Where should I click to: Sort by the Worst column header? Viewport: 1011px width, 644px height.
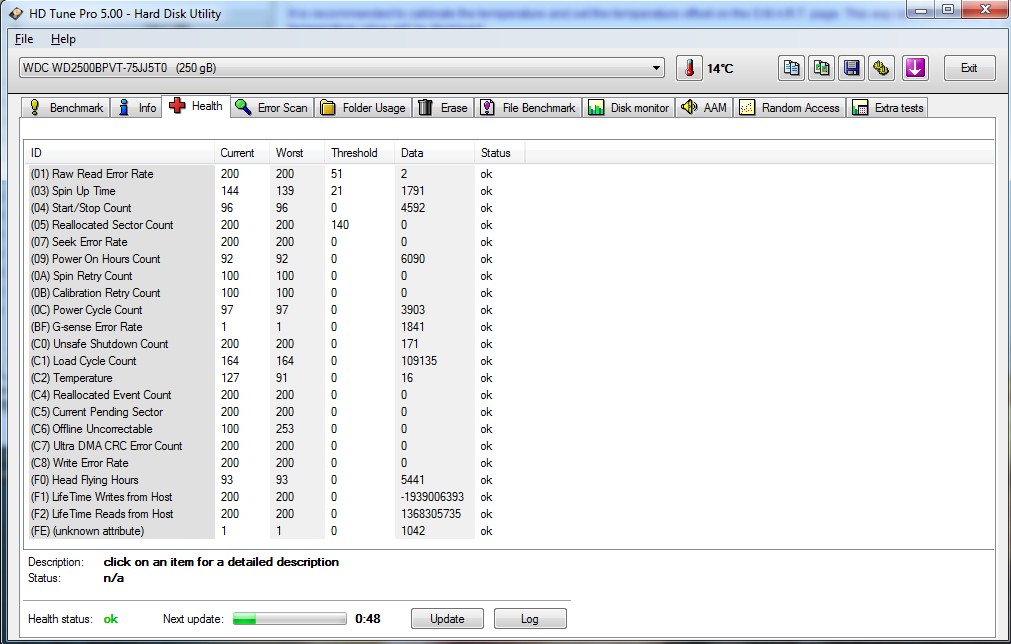(x=297, y=153)
